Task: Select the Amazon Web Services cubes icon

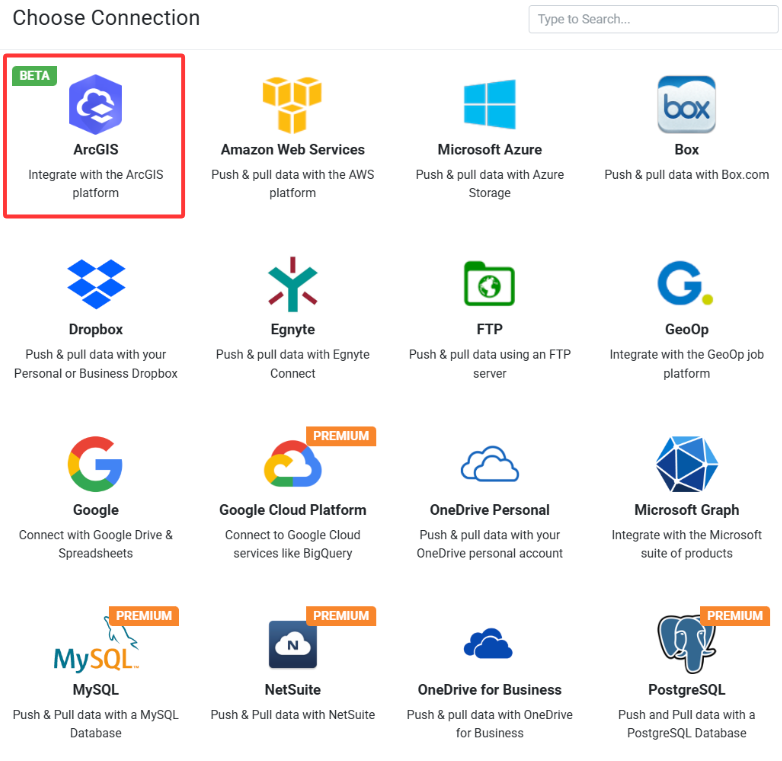Action: pyautogui.click(x=292, y=105)
